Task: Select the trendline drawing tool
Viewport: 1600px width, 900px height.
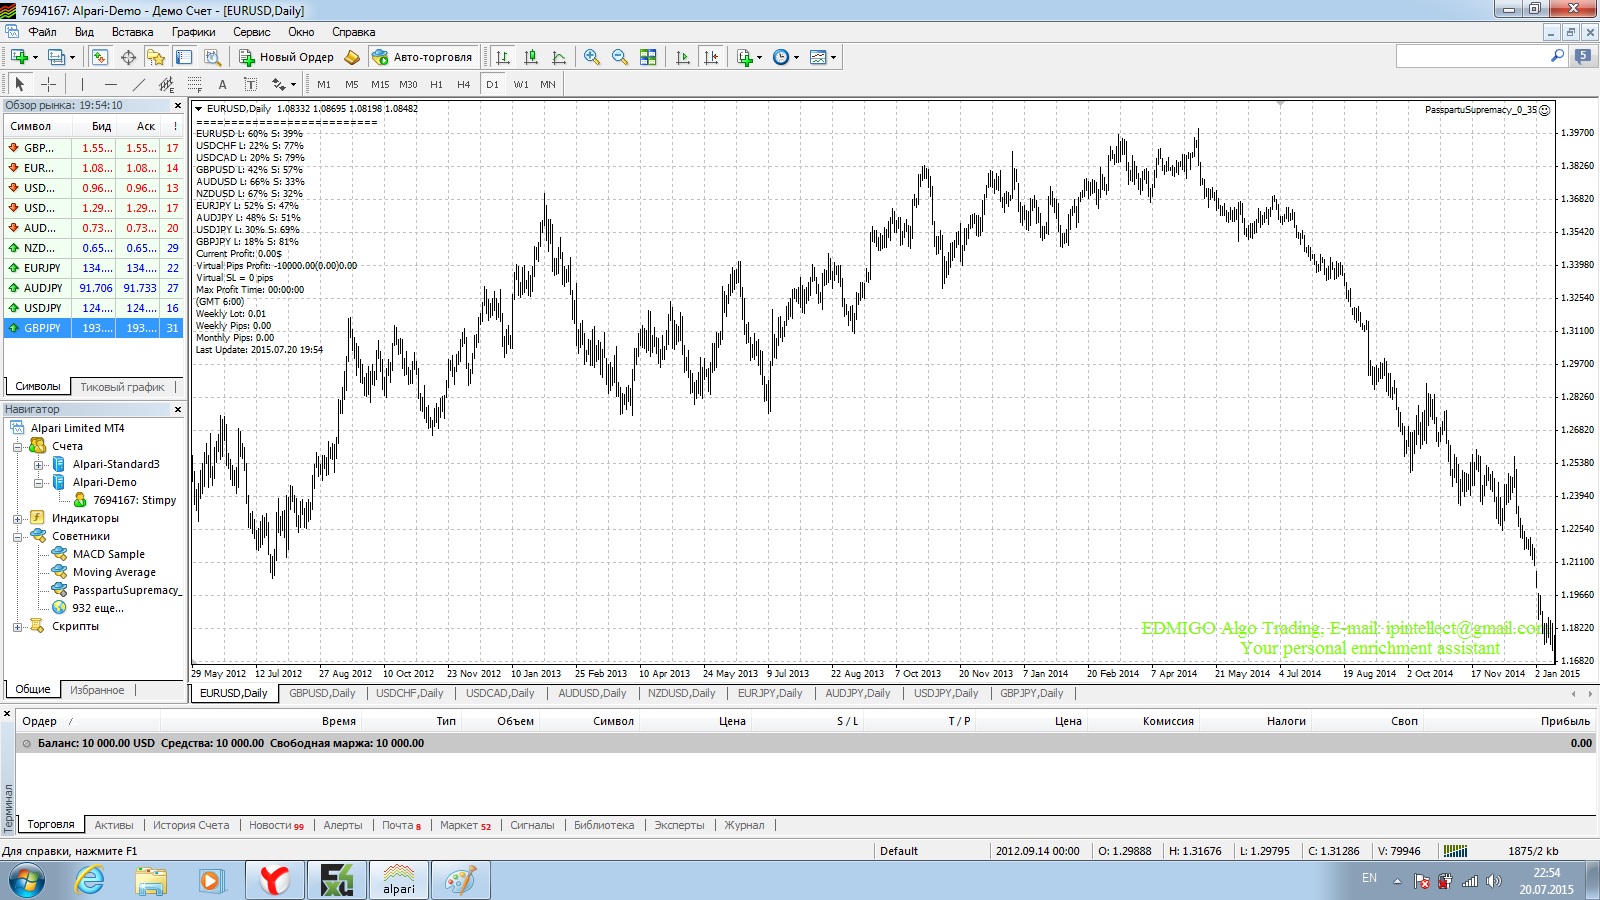Action: (139, 84)
